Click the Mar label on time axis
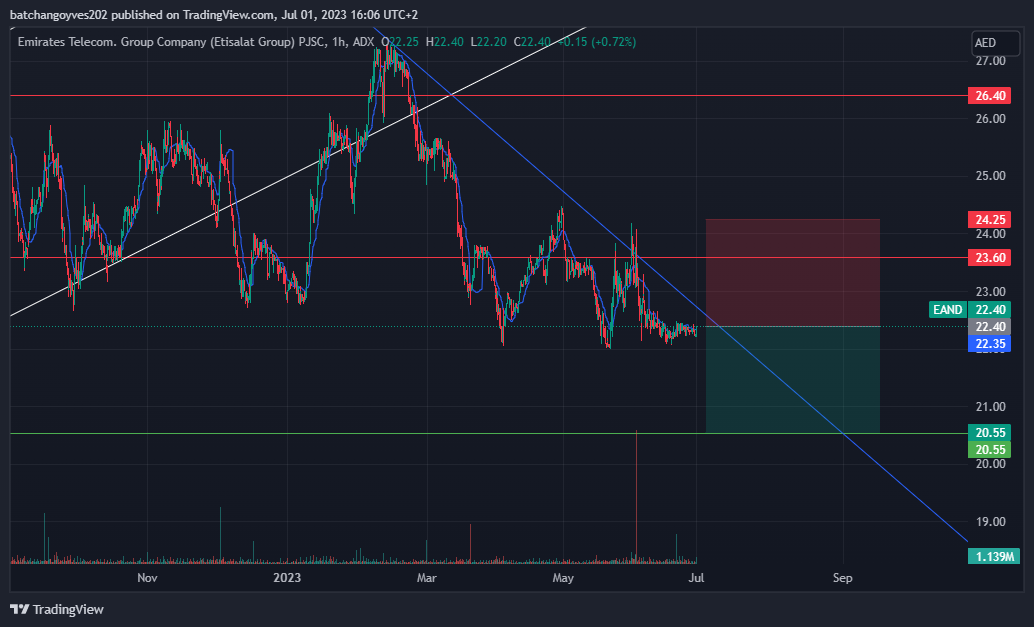The image size is (1034, 627). coord(427,578)
